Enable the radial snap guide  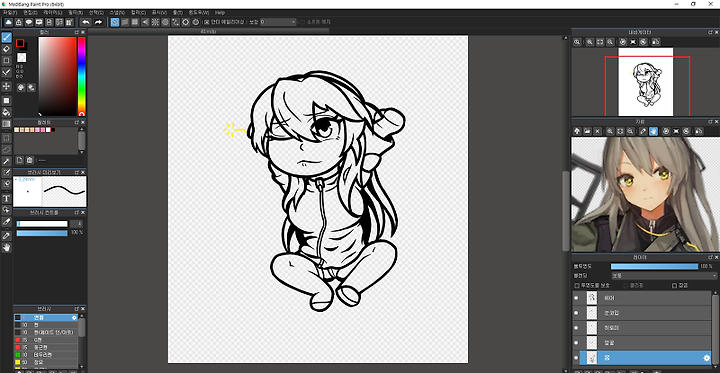tap(155, 22)
